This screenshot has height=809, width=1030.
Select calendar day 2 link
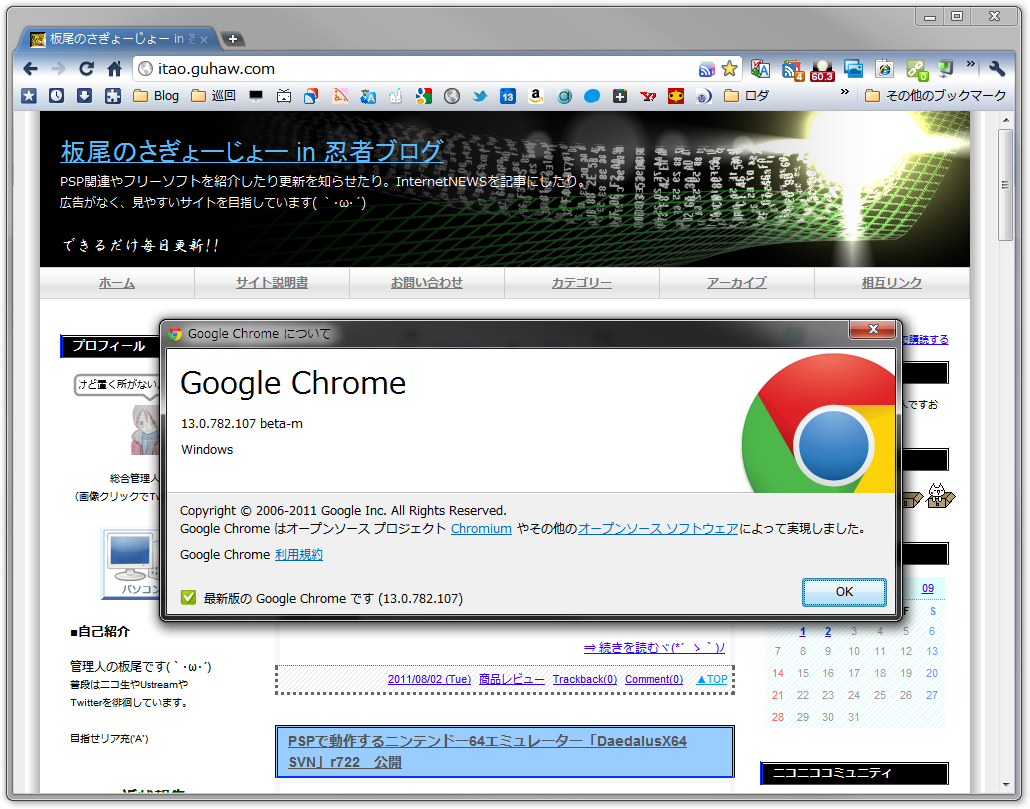coord(828,632)
